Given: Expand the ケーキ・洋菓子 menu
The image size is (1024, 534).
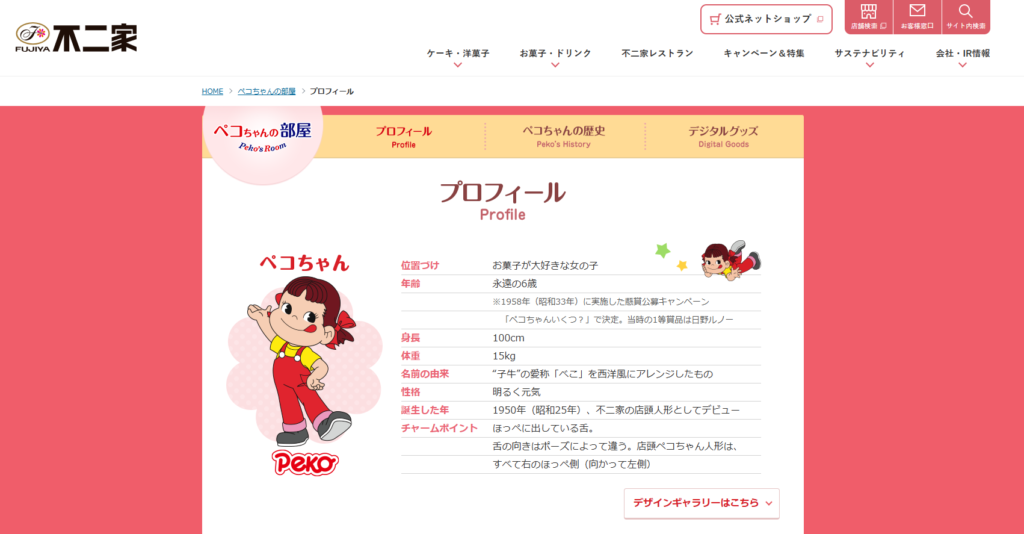Looking at the screenshot, I should pos(457,54).
